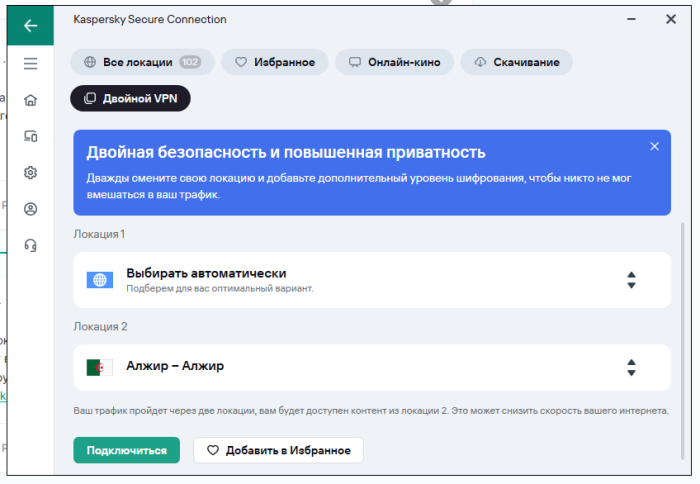Expand Локация 2 Алжир – Алжир dropdown
The image size is (700, 484).
[x=372, y=367]
